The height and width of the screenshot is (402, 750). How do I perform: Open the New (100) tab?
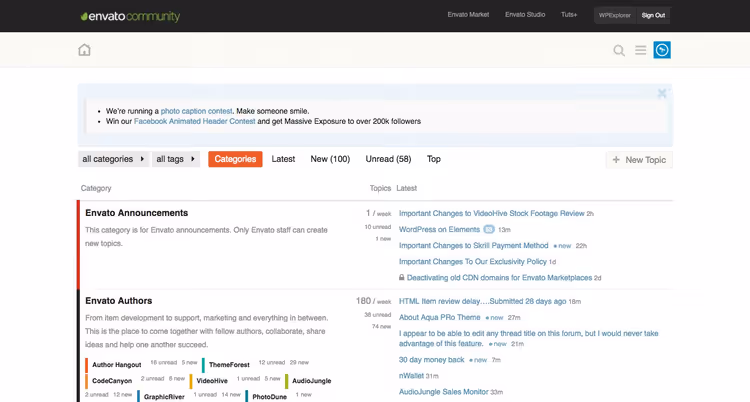(330, 159)
